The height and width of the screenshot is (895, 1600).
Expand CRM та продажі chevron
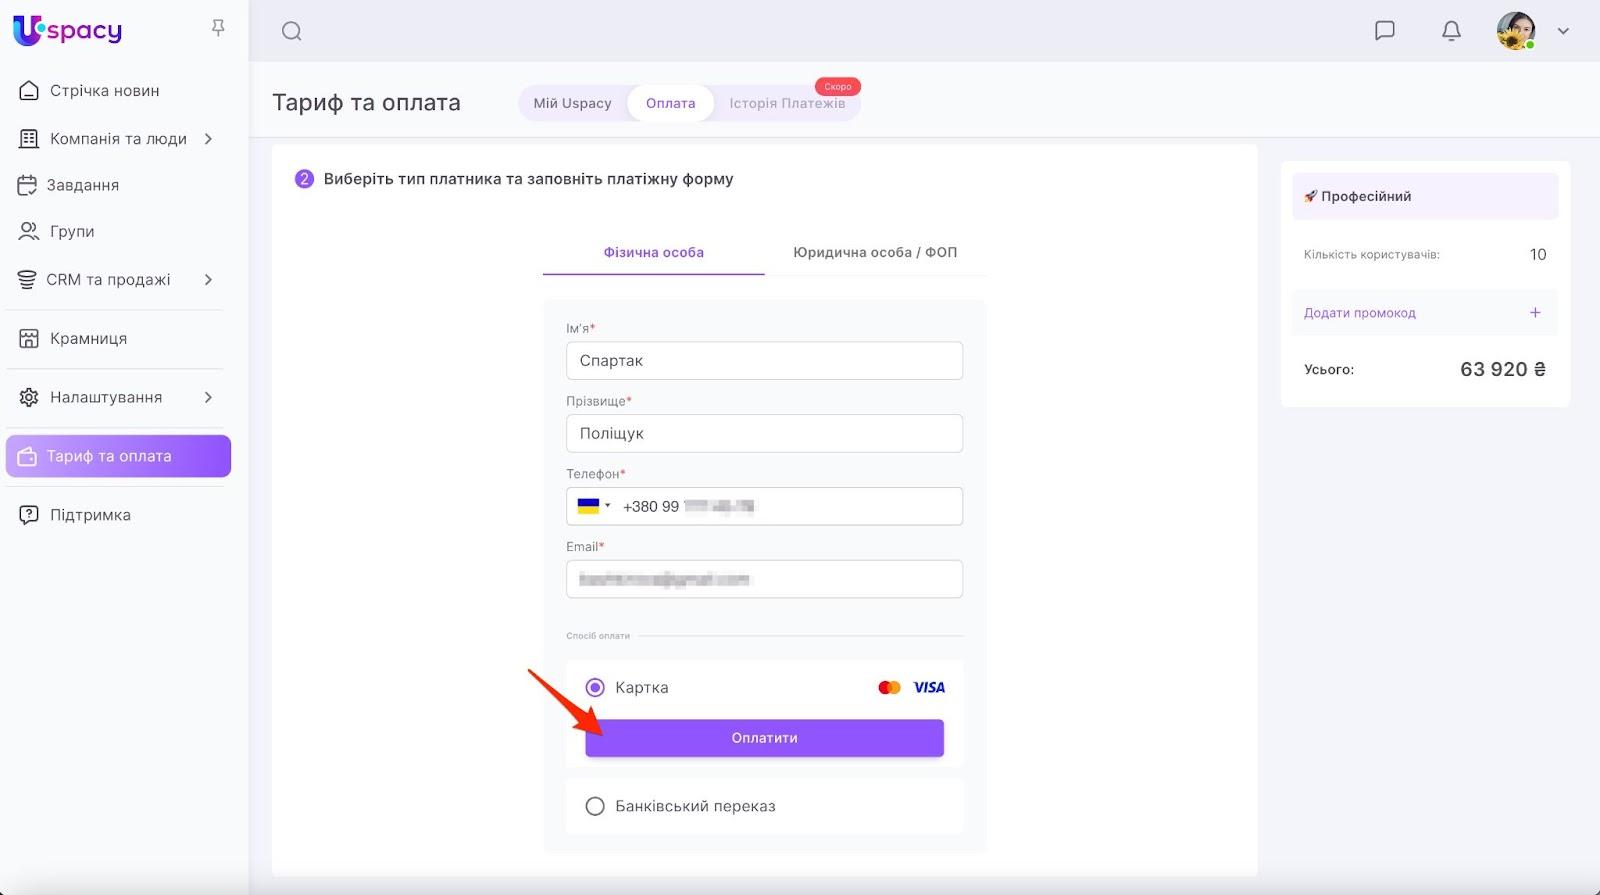coord(208,280)
